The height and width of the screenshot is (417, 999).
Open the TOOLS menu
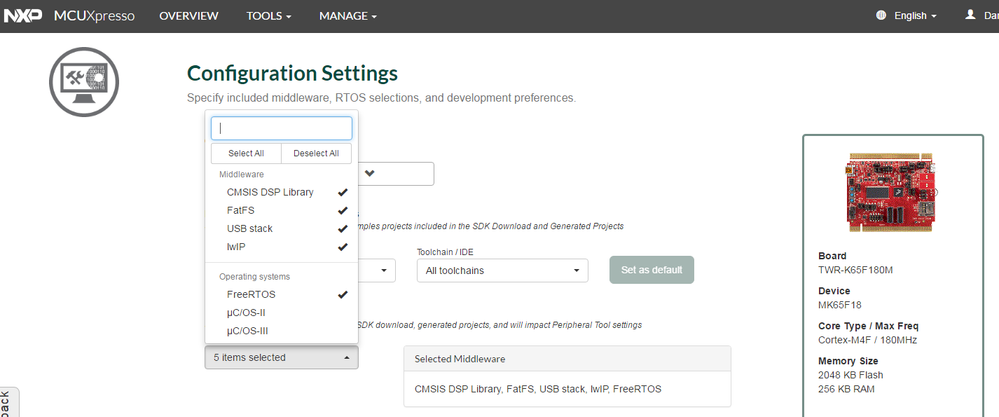[269, 16]
